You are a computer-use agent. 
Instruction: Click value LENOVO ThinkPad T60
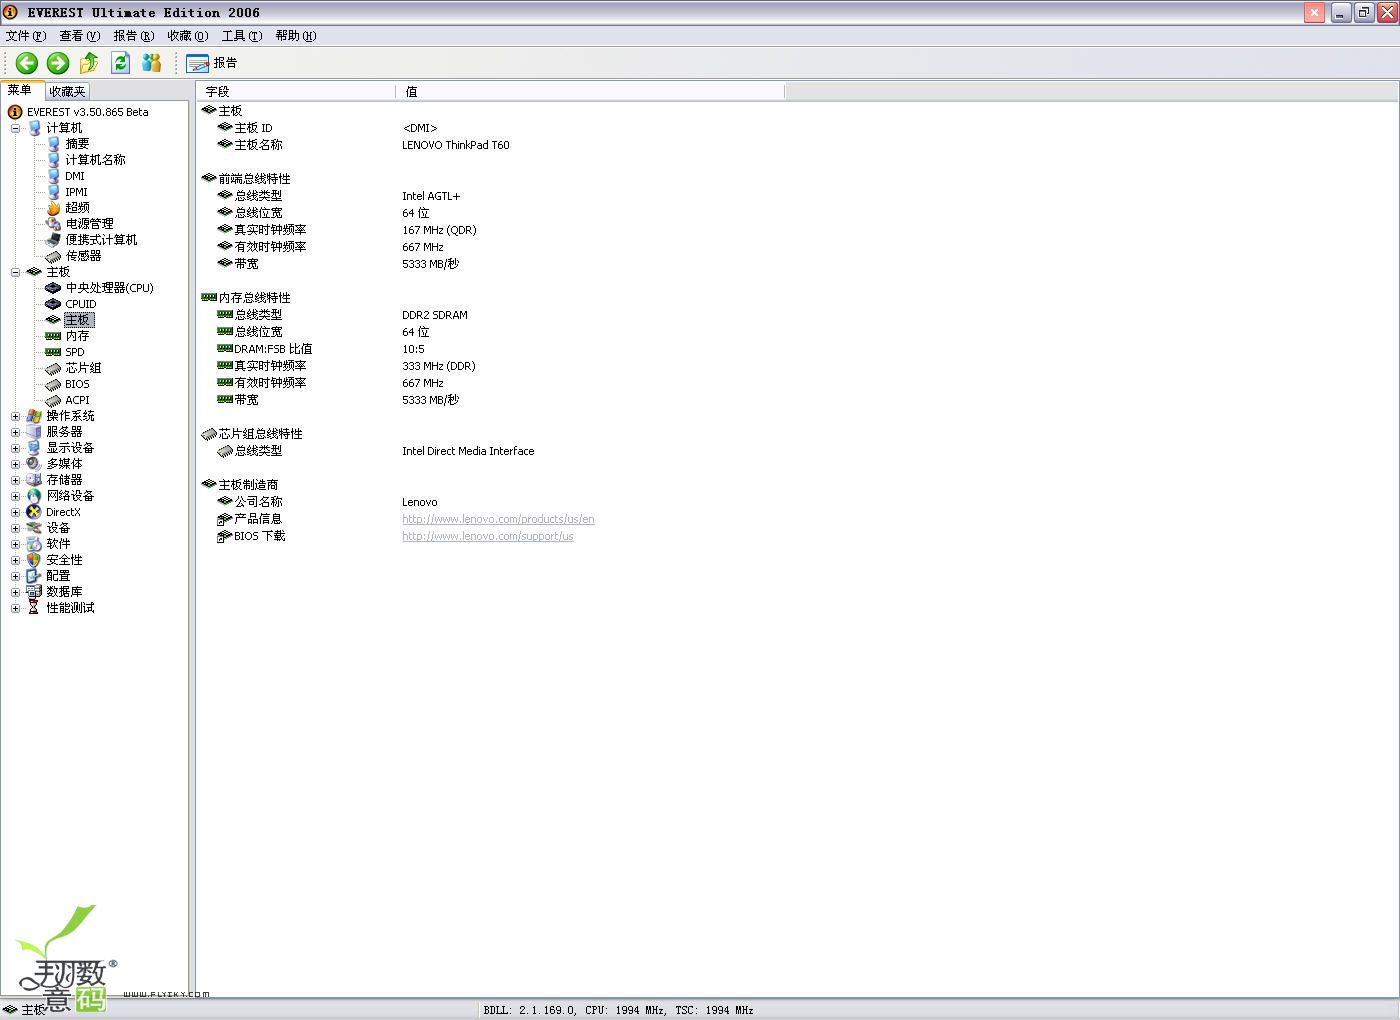click(456, 145)
